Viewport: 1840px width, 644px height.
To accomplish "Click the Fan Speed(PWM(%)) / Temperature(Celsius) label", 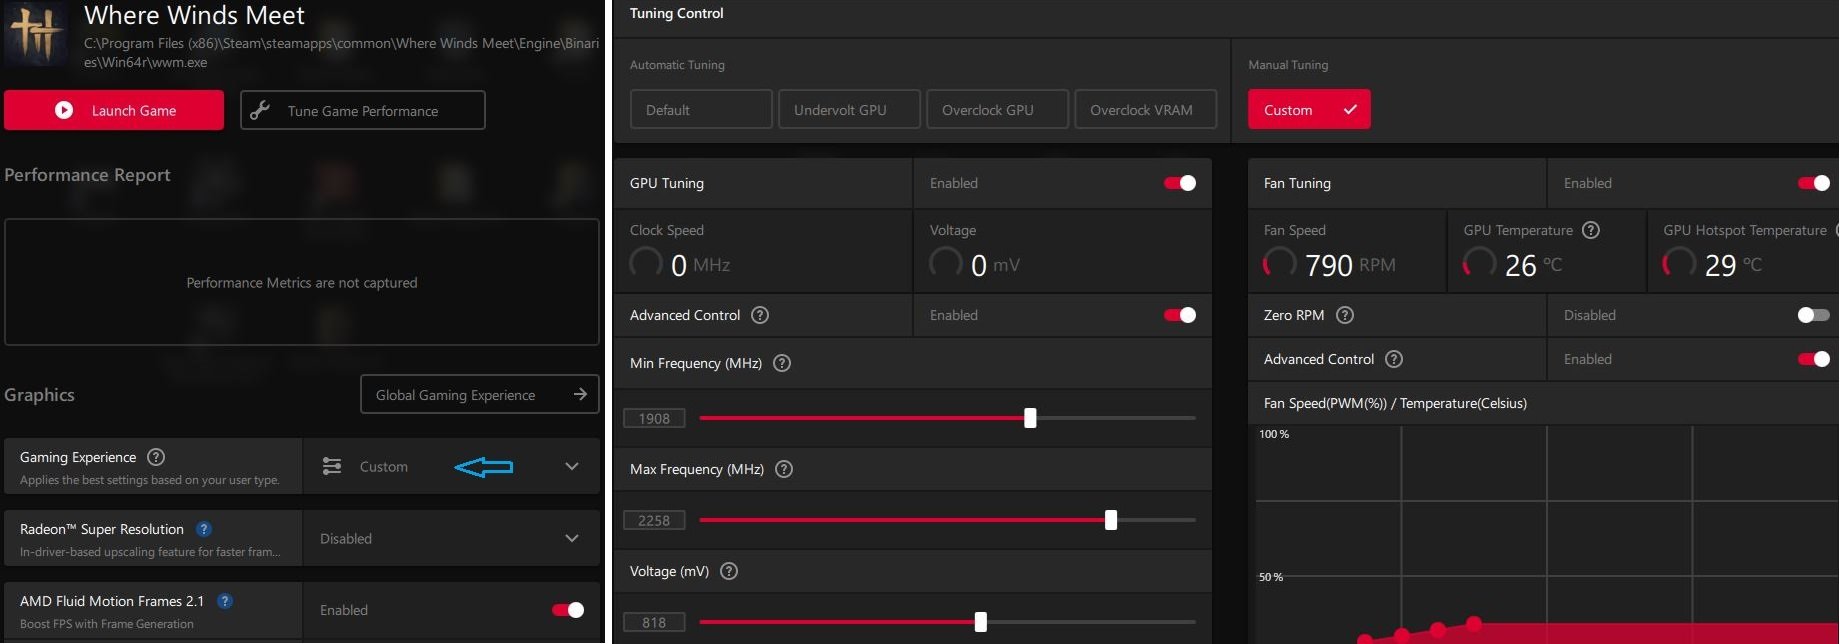I will point(1395,403).
